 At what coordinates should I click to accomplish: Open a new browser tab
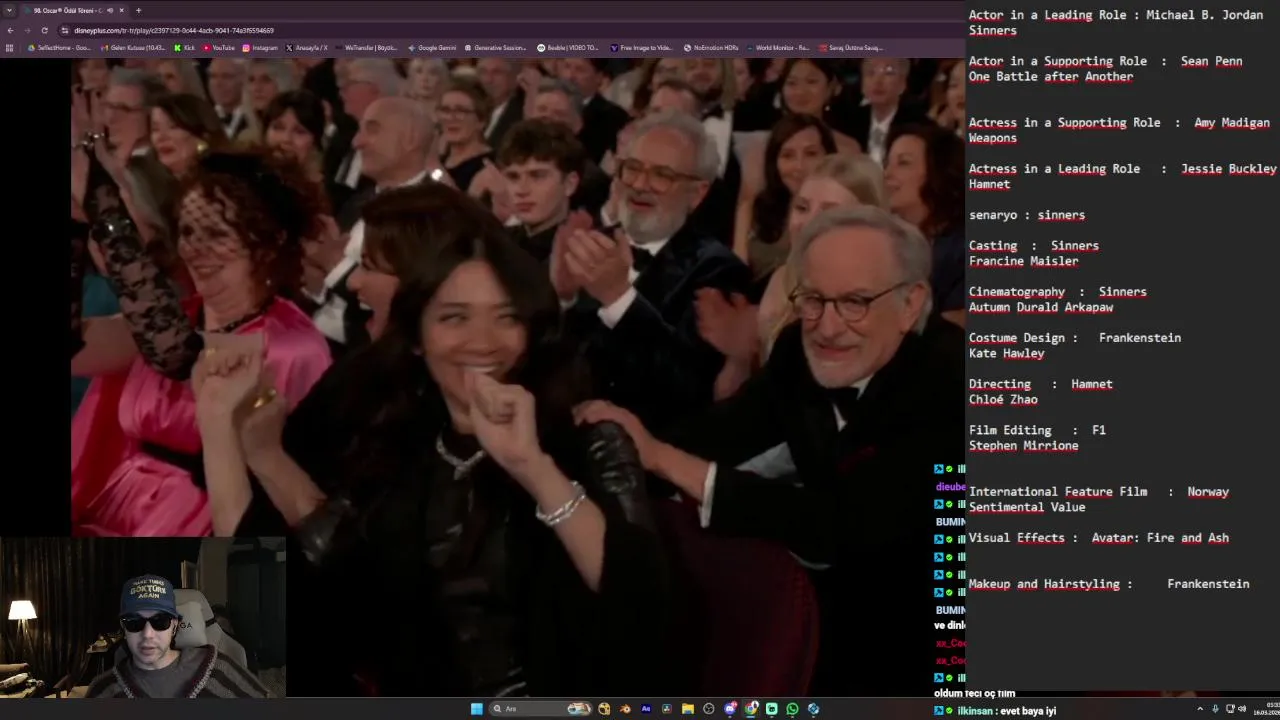pyautogui.click(x=138, y=10)
